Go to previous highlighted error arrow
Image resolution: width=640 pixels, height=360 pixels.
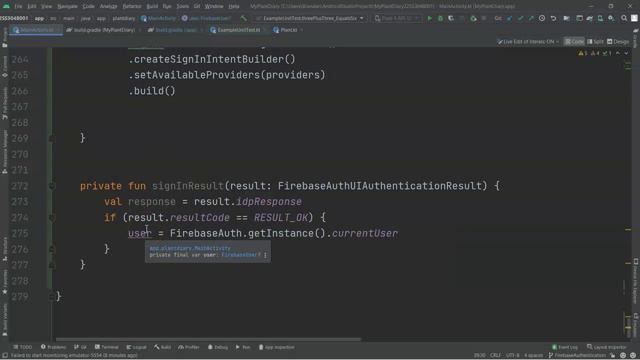point(618,53)
